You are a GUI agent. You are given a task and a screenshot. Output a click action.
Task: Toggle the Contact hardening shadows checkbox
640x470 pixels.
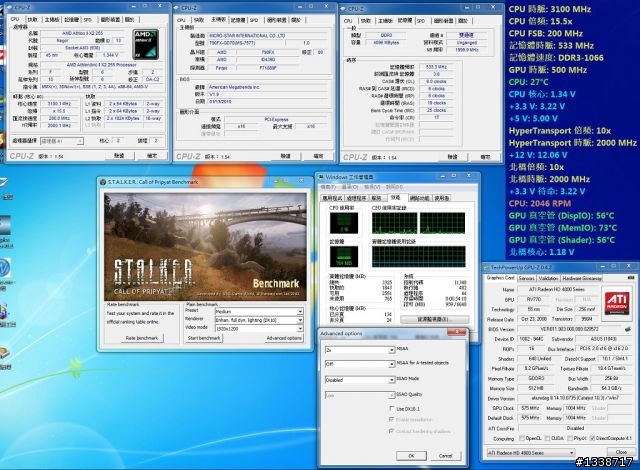pyautogui.click(x=392, y=431)
